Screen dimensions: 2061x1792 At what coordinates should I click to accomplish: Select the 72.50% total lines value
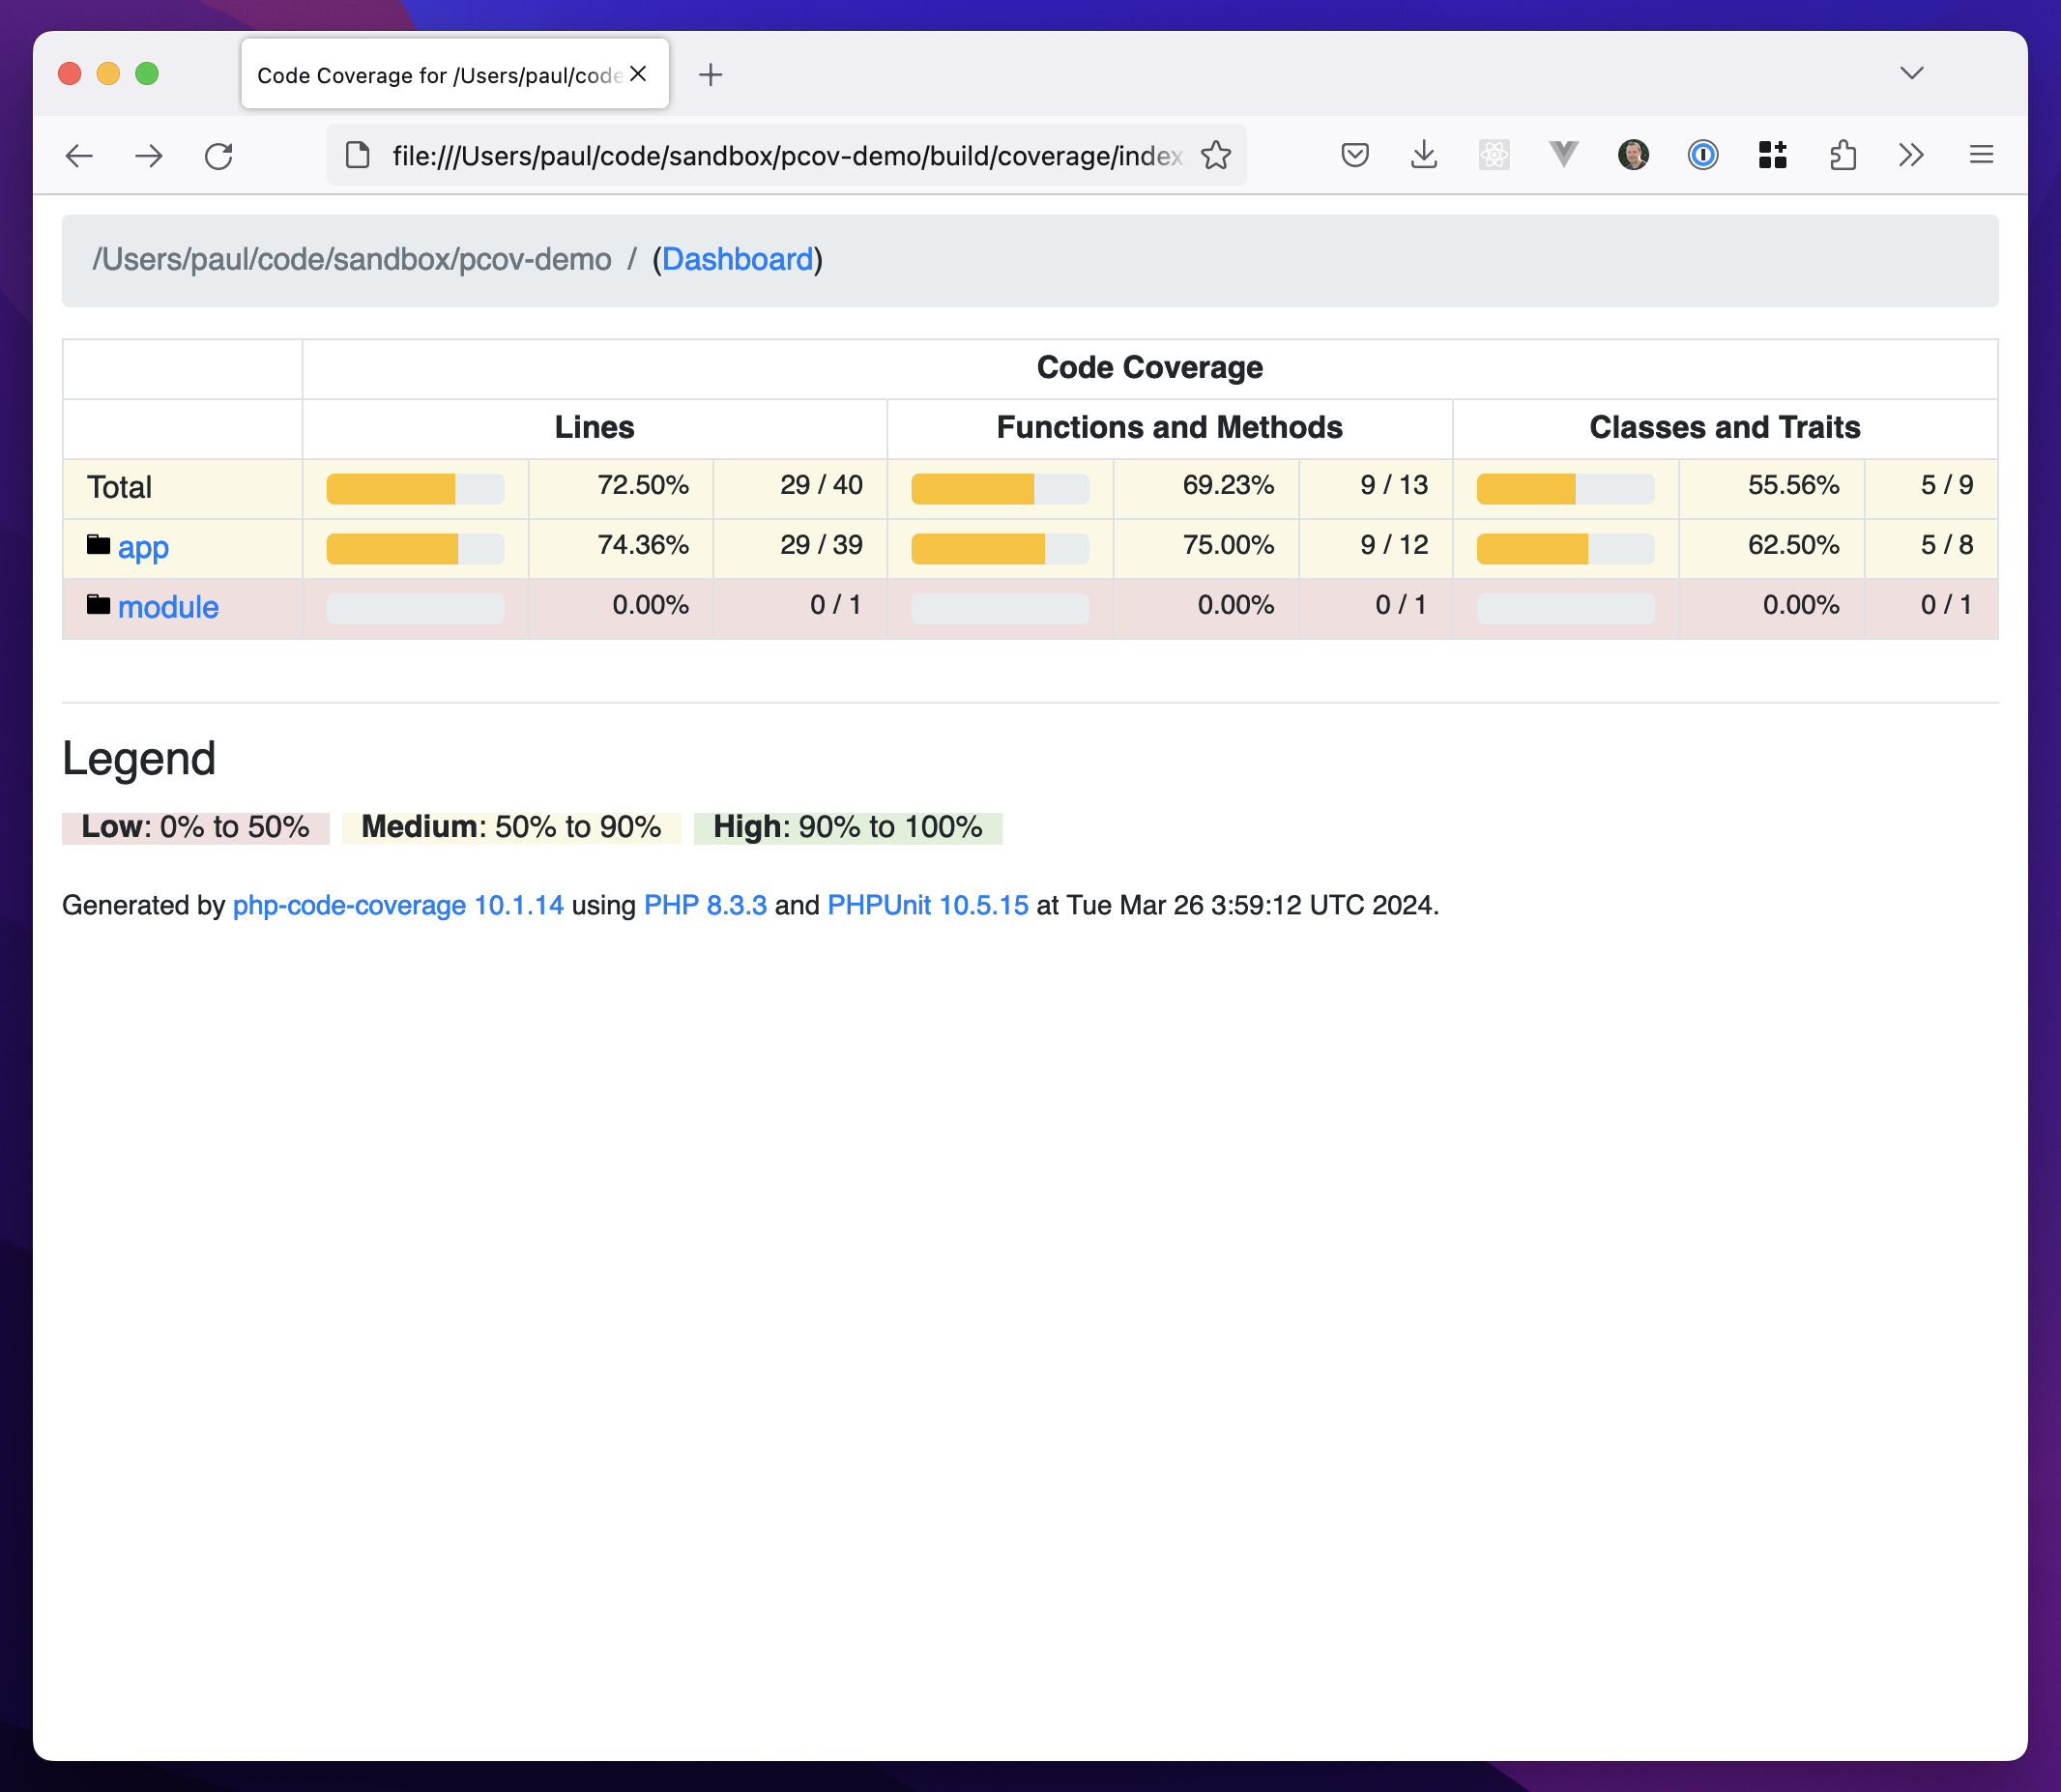pos(643,485)
